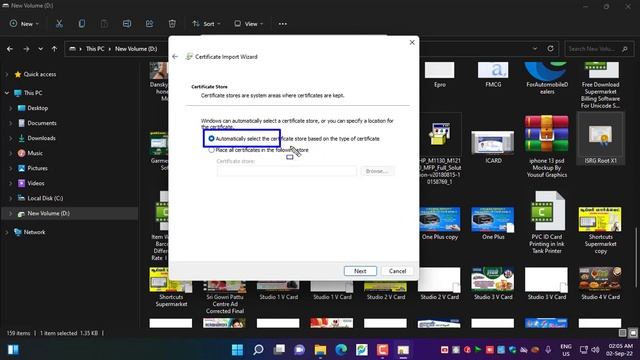Go back in the Certificate Import Wizard
The height and width of the screenshot is (360, 640).
[175, 57]
